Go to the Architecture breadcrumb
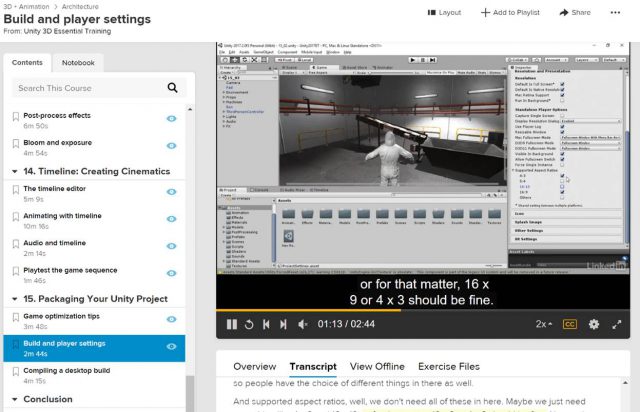The image size is (640, 412). coord(80,7)
